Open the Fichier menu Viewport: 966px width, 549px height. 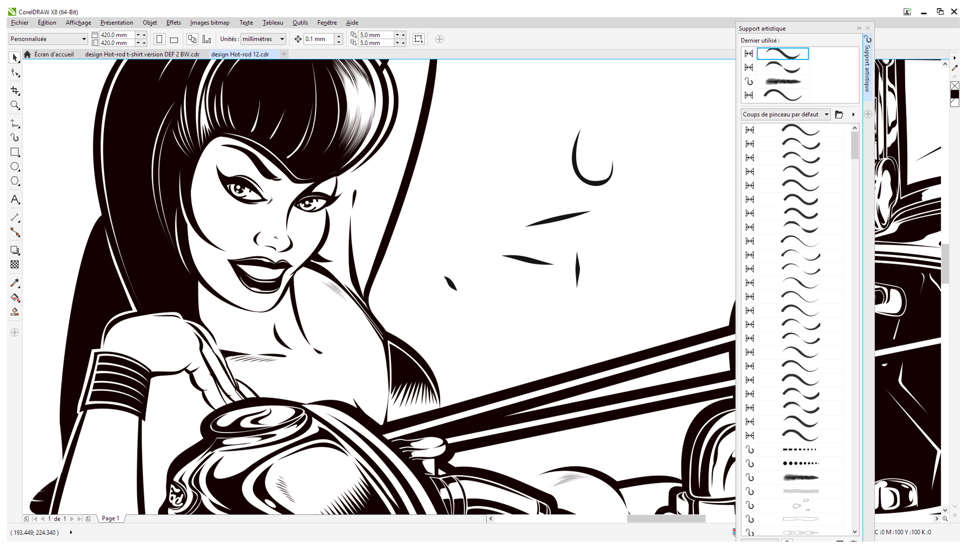pyautogui.click(x=20, y=23)
